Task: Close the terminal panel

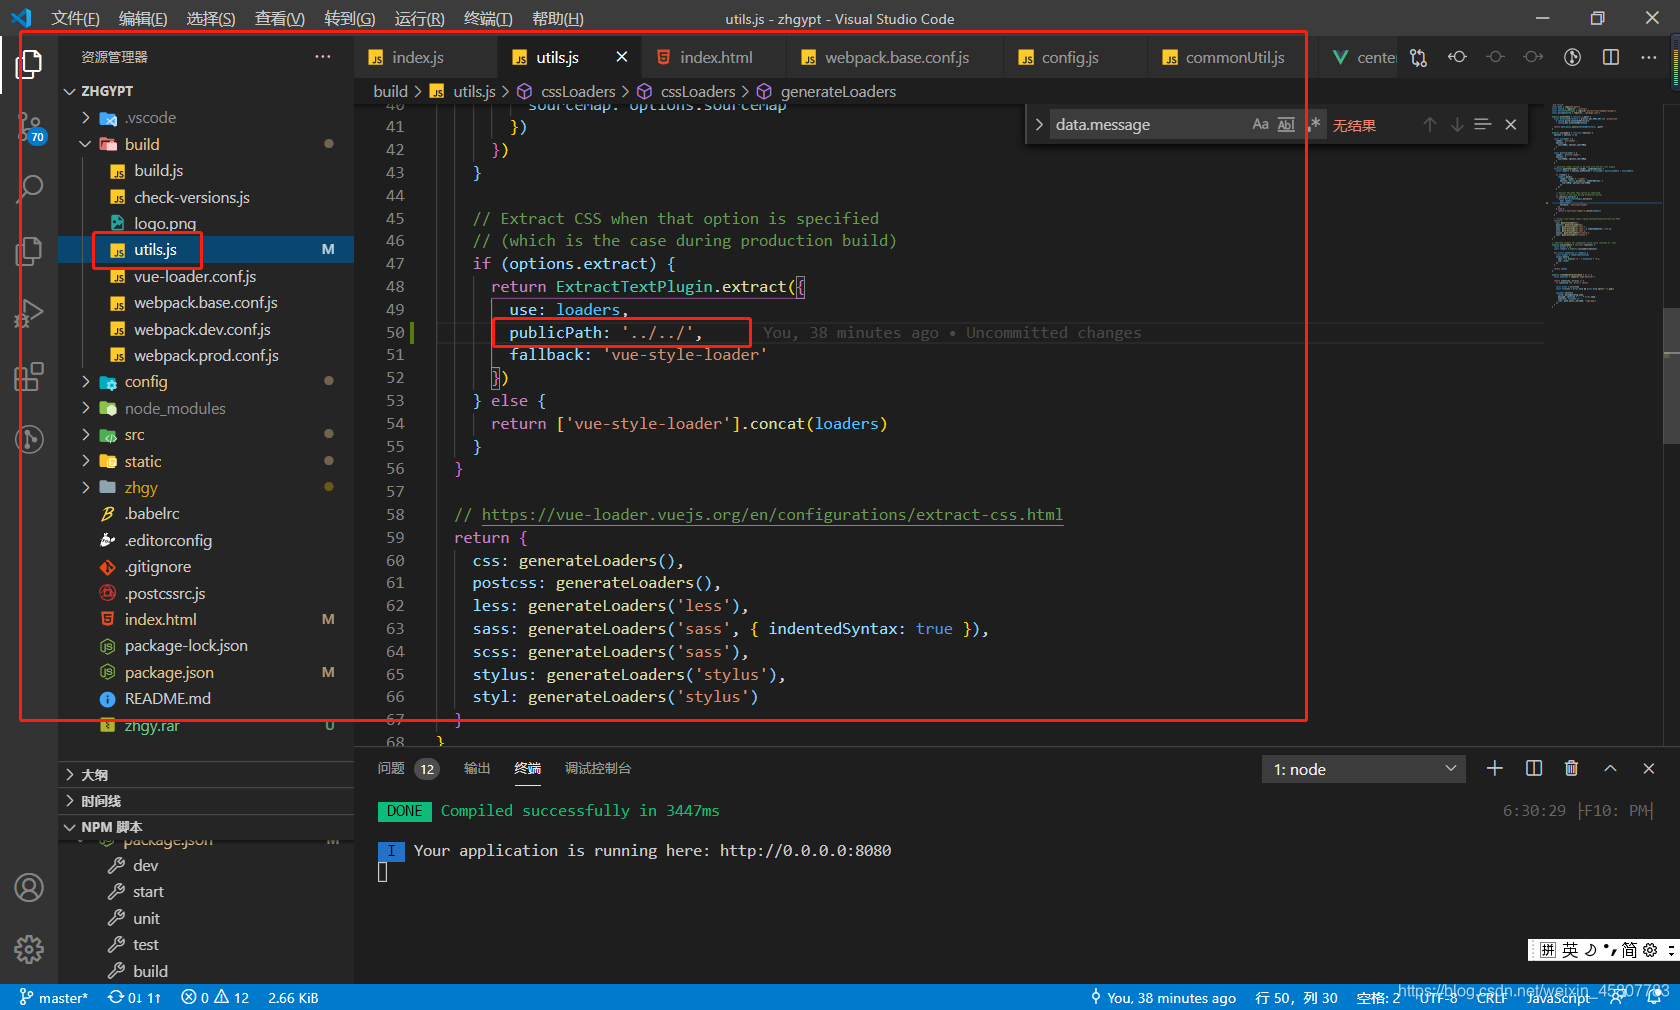Action: (x=1649, y=768)
